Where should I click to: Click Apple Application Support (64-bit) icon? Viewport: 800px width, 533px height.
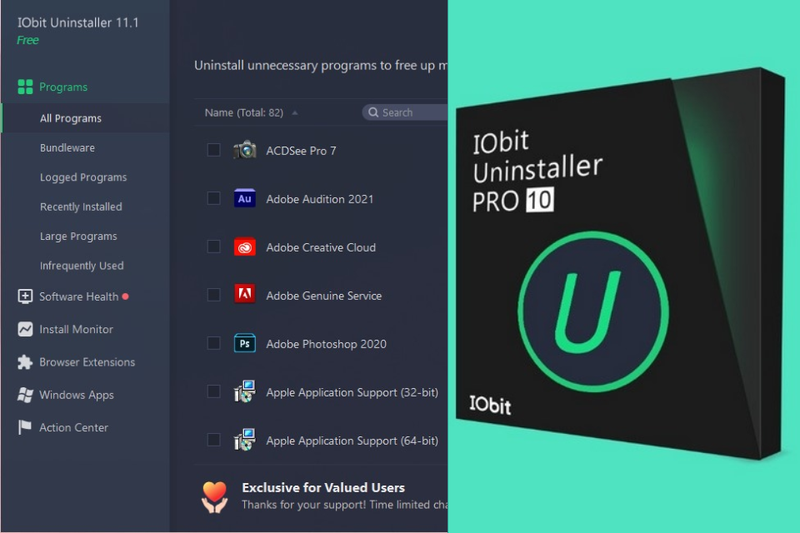[245, 440]
